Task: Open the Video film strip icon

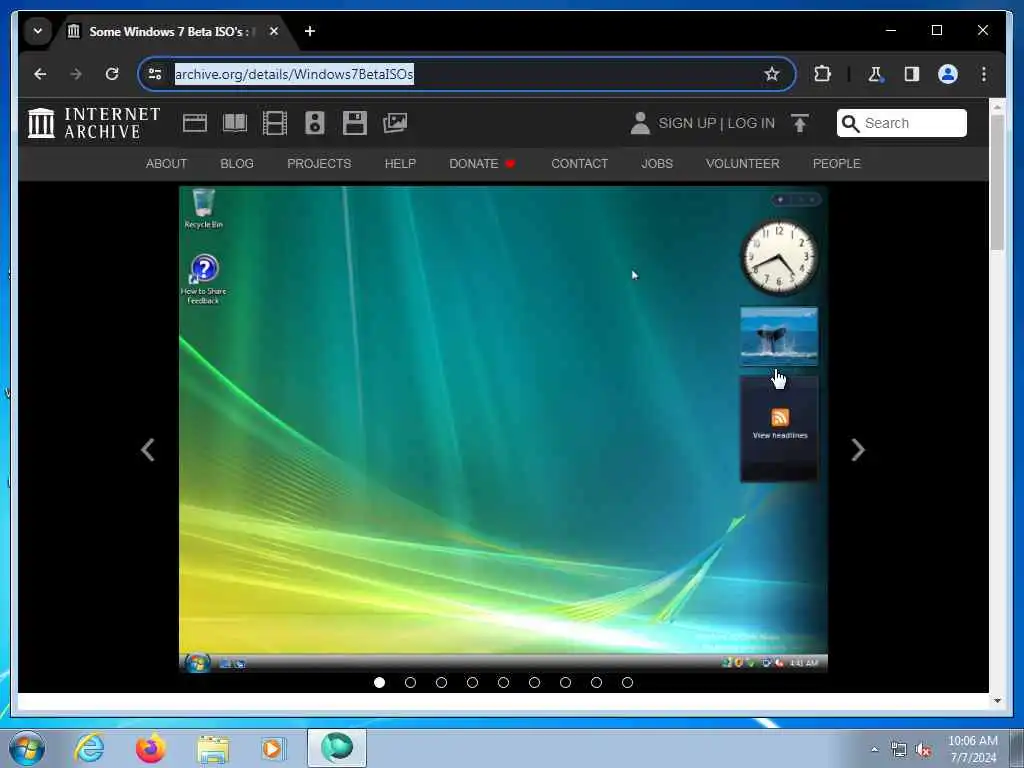Action: click(275, 123)
